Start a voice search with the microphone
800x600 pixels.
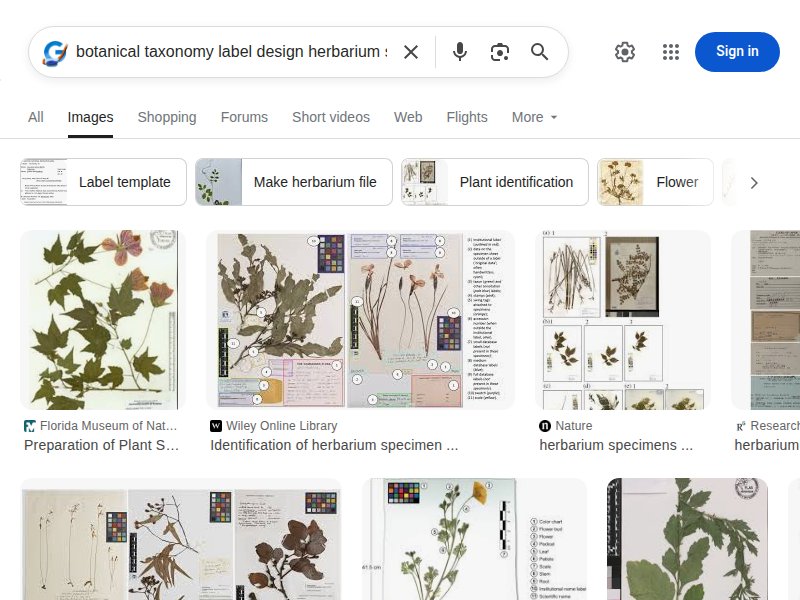tap(459, 51)
